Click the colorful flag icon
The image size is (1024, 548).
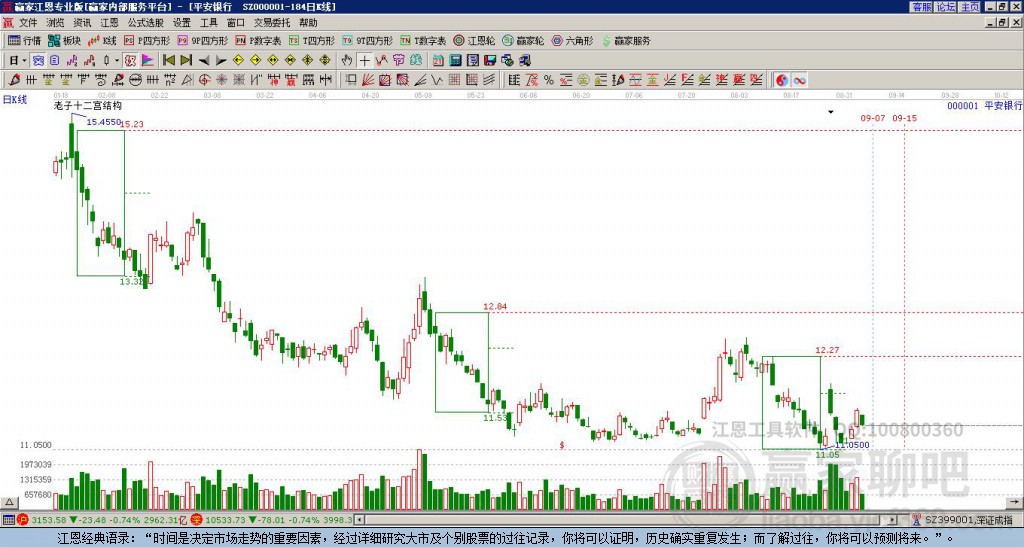[x=148, y=61]
